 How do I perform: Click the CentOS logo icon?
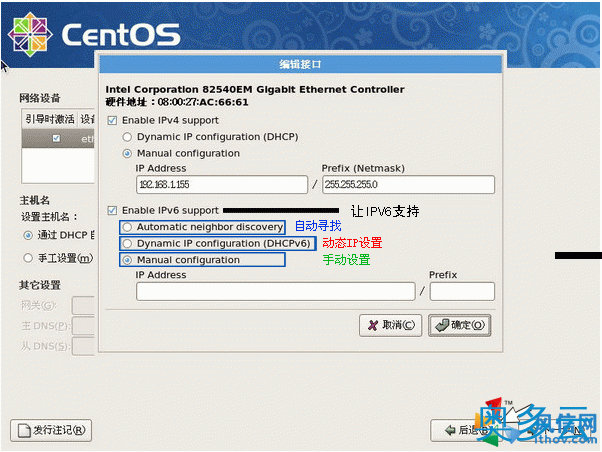(x=30, y=34)
